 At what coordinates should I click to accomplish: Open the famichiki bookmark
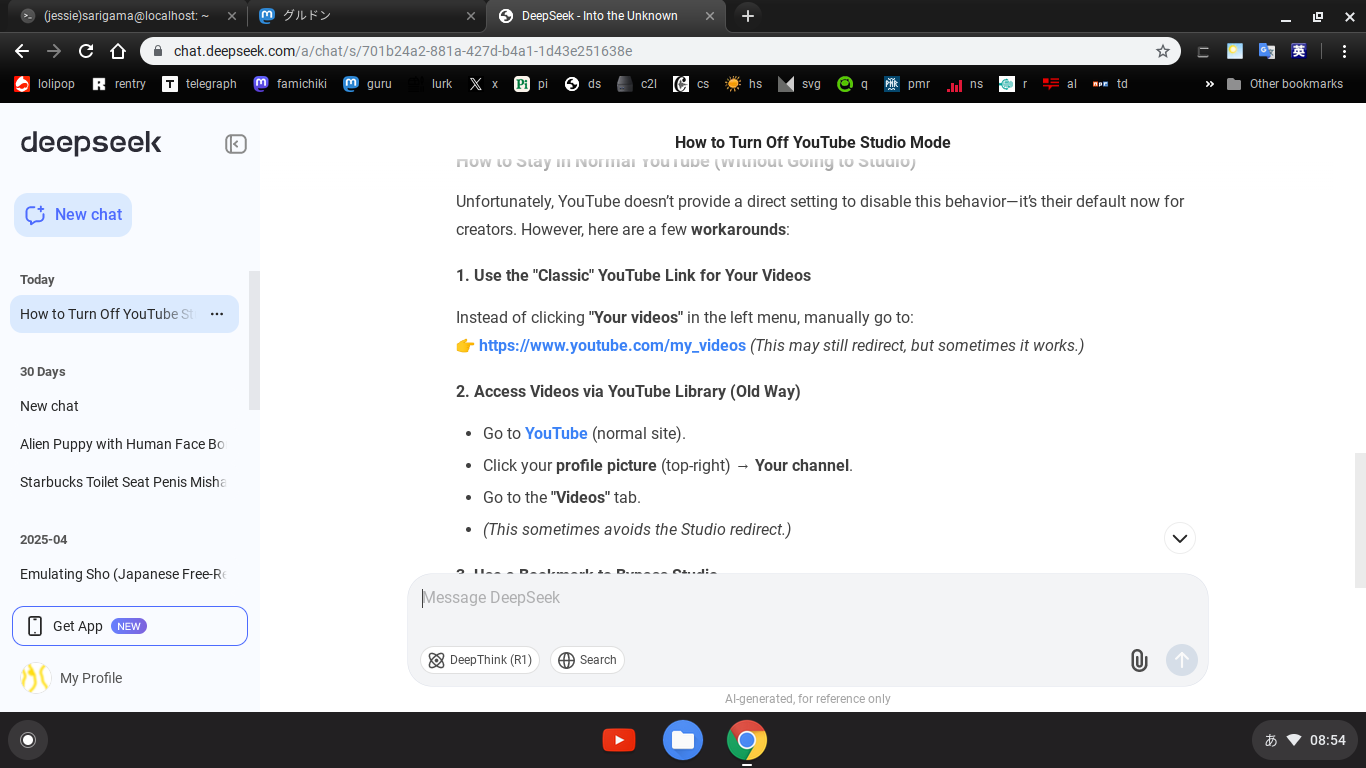pos(290,84)
